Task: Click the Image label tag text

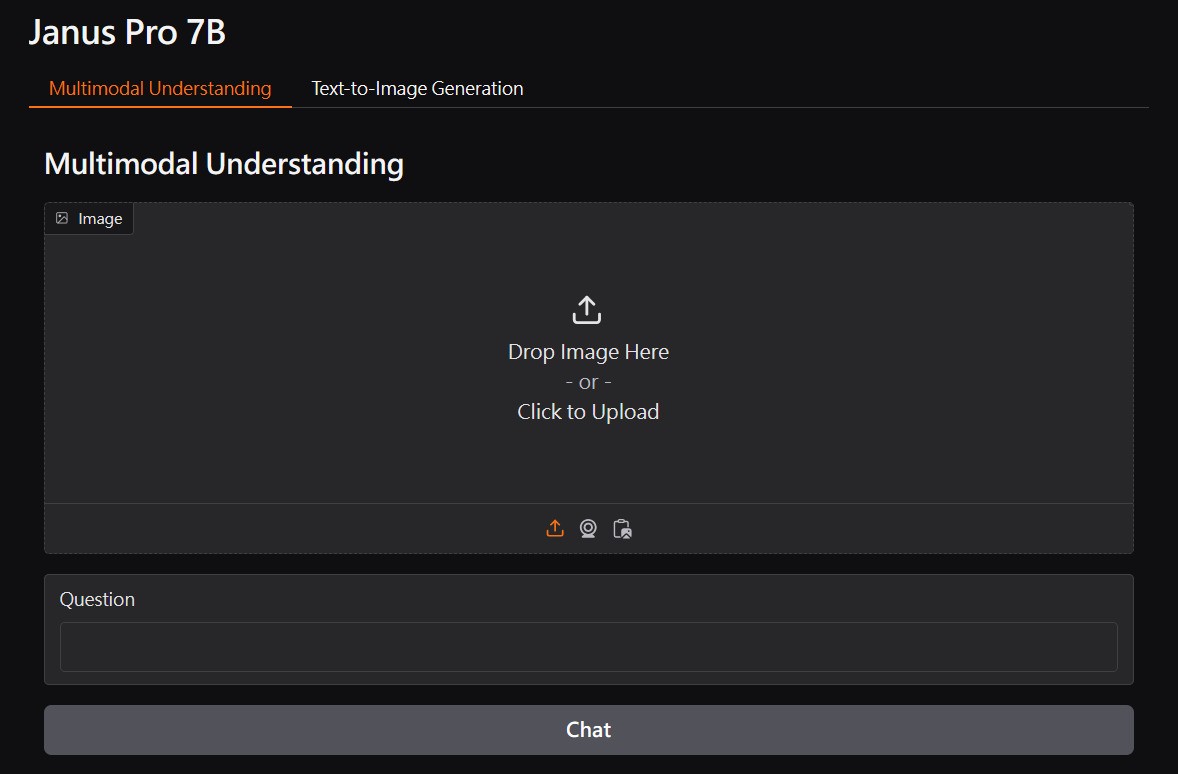Action: coord(100,219)
